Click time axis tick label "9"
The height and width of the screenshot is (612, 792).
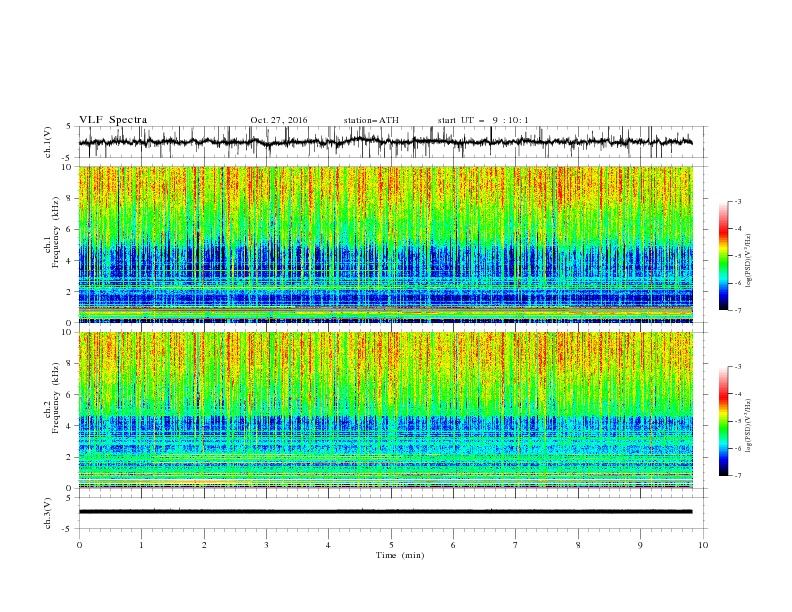coord(640,545)
